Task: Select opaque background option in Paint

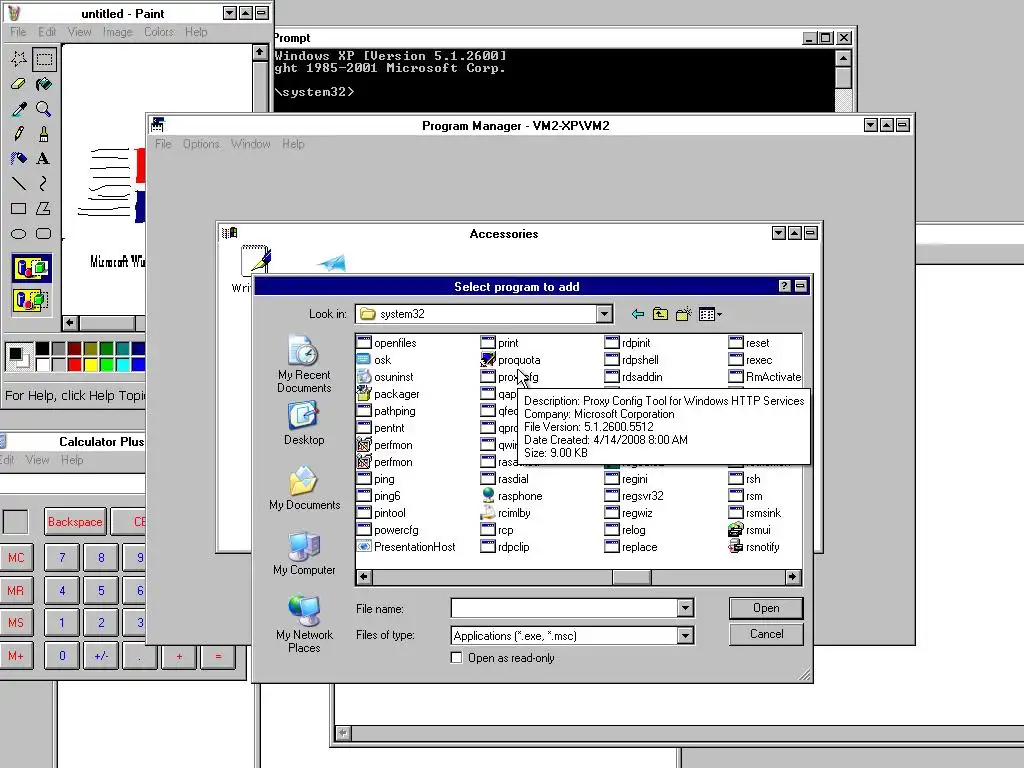Action: 31,268
